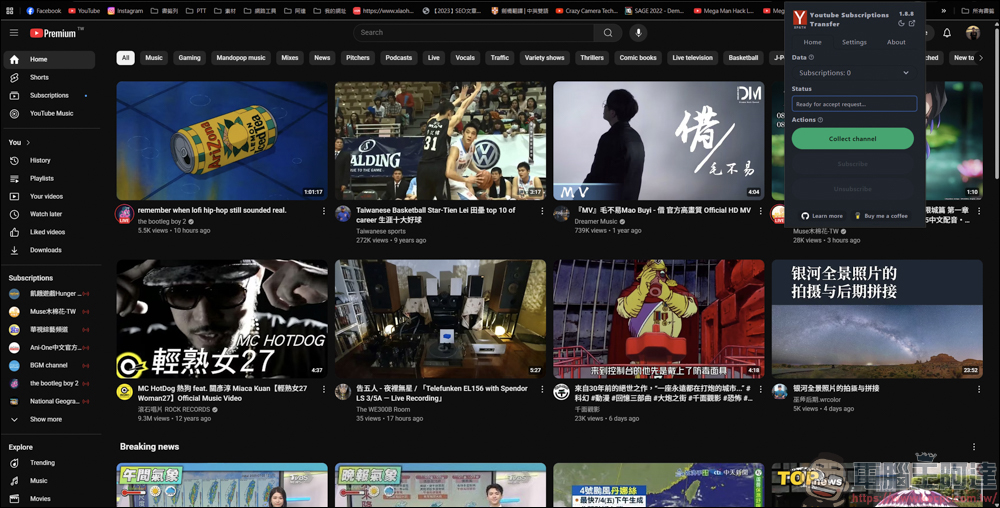1000x508 pixels.
Task: Open the YouTube hamburger guide menu
Action: click(x=14, y=33)
